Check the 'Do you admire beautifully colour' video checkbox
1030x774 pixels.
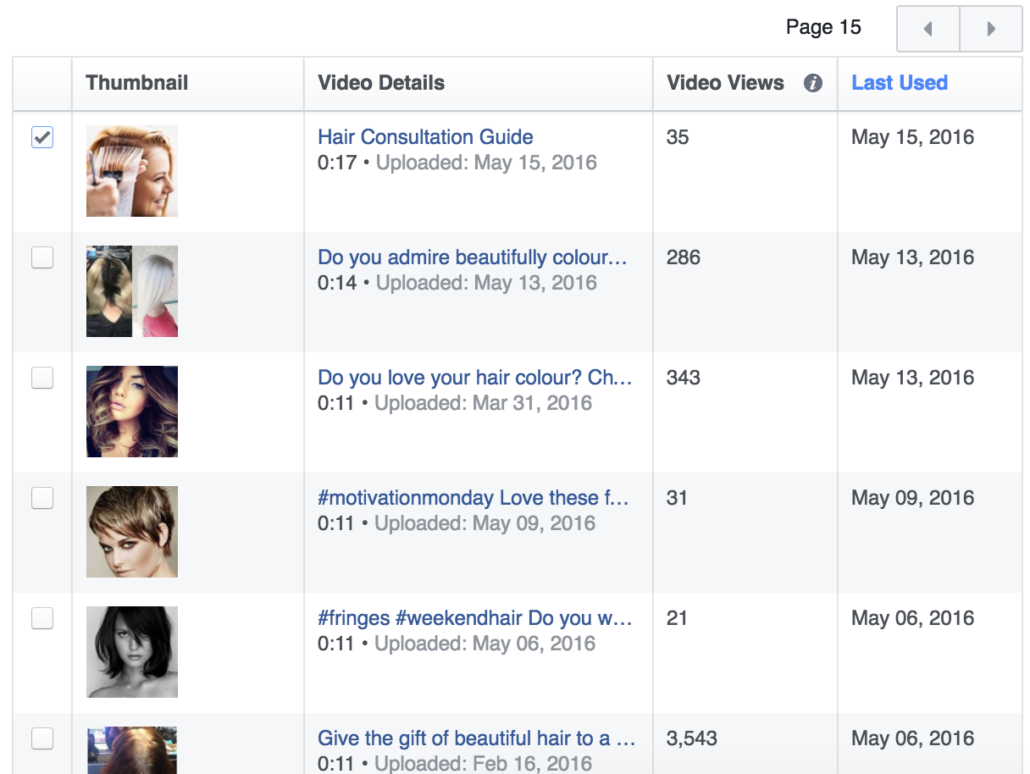(43, 258)
